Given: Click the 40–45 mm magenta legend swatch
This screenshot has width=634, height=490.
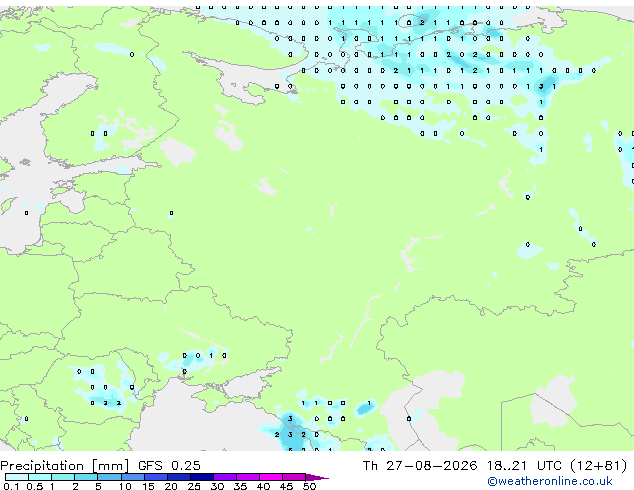Looking at the screenshot, I should tap(271, 477).
